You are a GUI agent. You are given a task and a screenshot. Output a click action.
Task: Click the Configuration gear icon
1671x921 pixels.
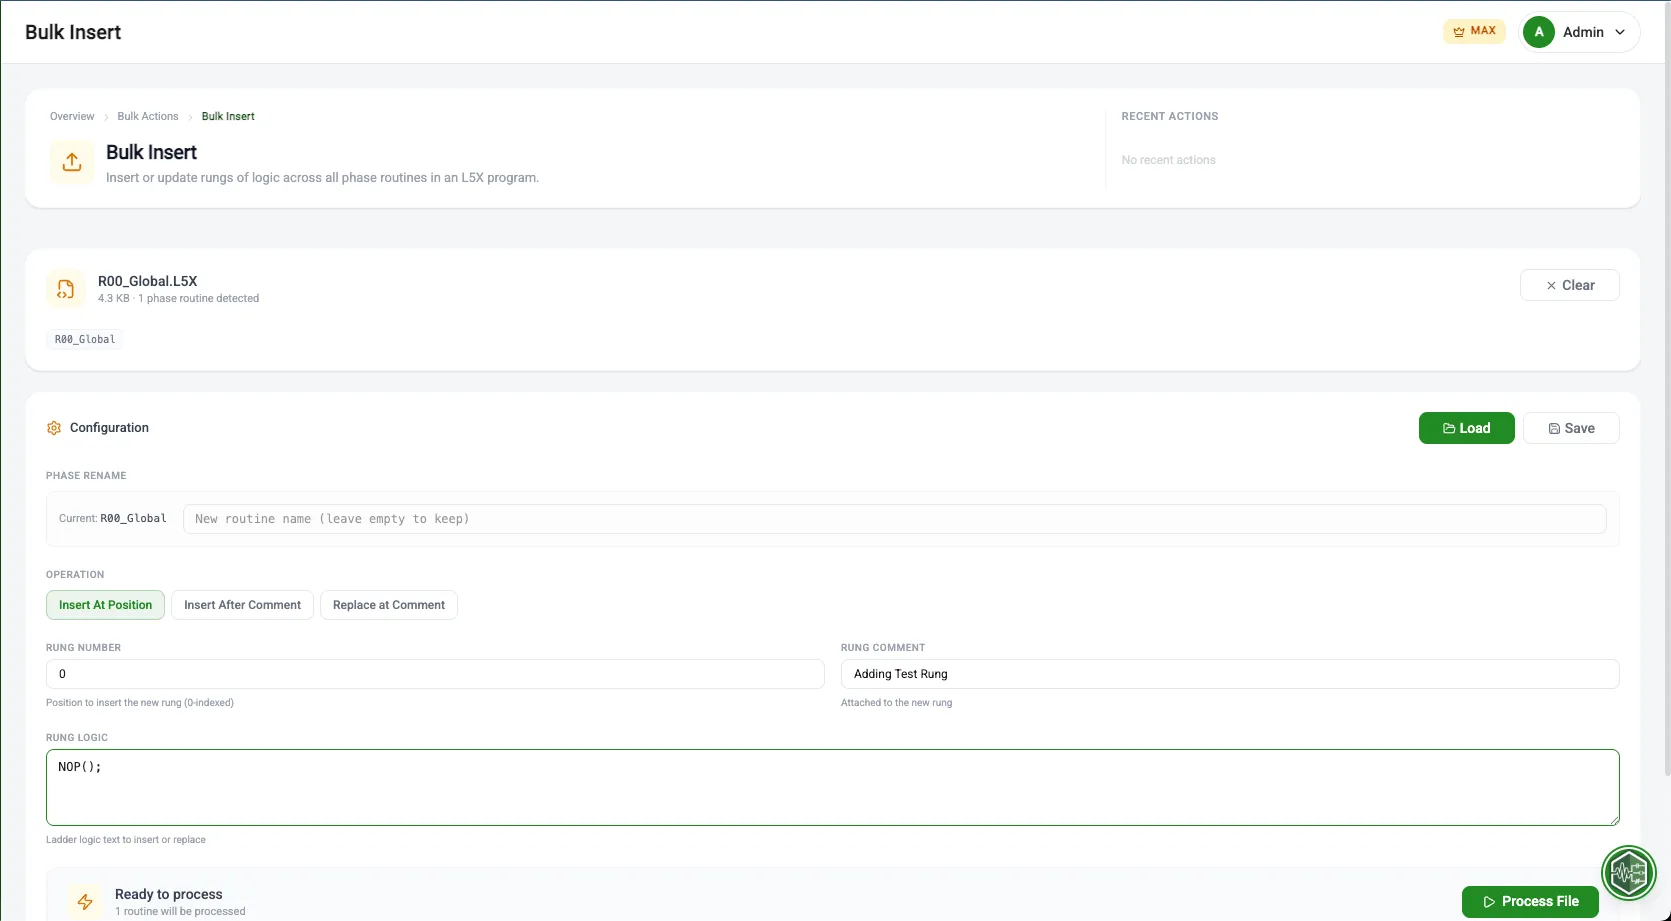click(54, 428)
